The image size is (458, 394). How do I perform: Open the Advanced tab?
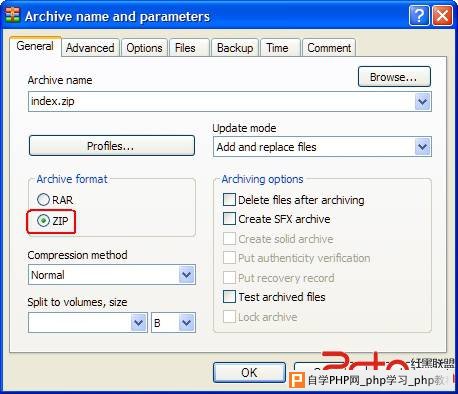click(90, 48)
